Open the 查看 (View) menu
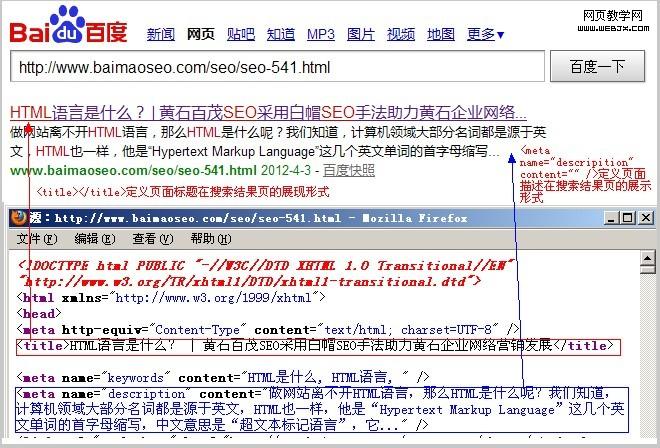 pos(150,239)
